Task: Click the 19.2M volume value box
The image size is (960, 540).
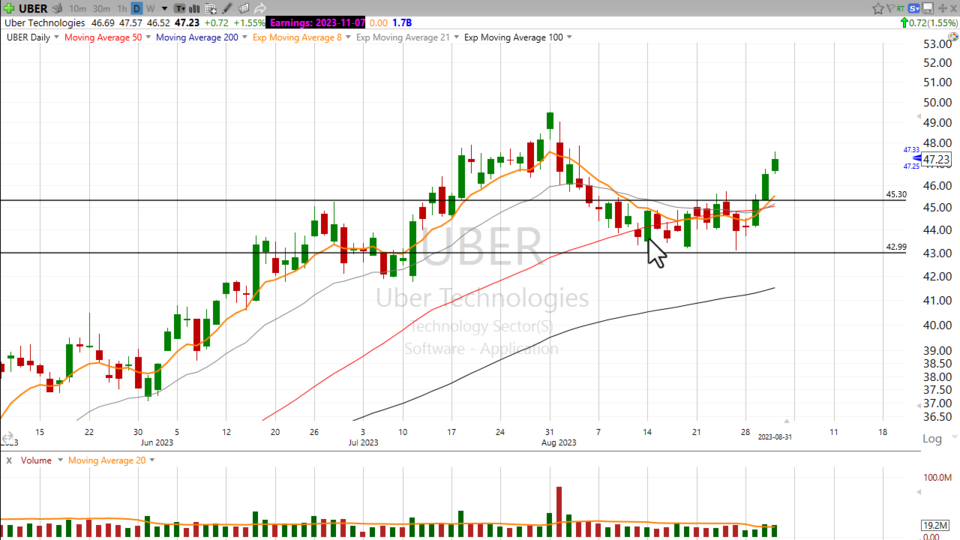Action: point(936,525)
